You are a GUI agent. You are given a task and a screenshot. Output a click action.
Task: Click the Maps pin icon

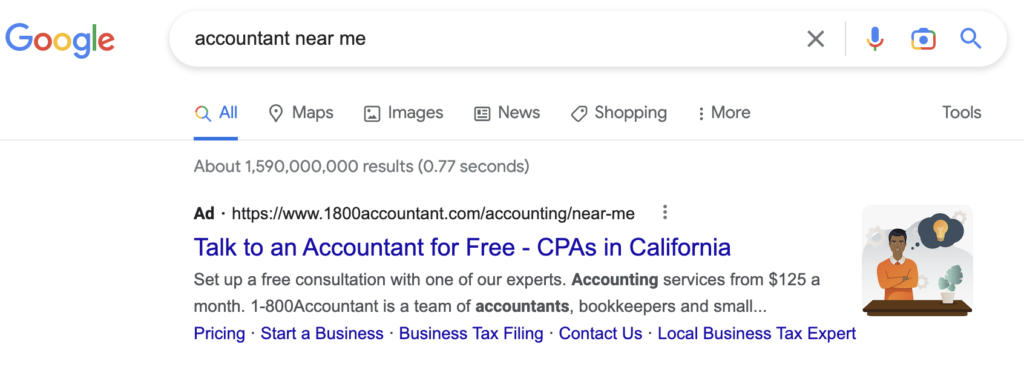pyautogui.click(x=276, y=113)
